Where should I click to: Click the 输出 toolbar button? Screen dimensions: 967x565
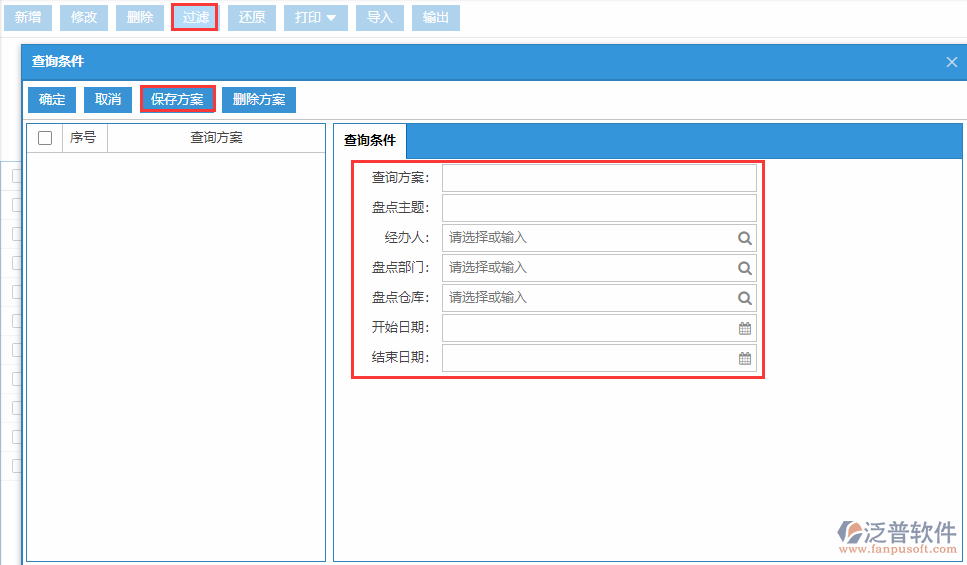[x=435, y=18]
